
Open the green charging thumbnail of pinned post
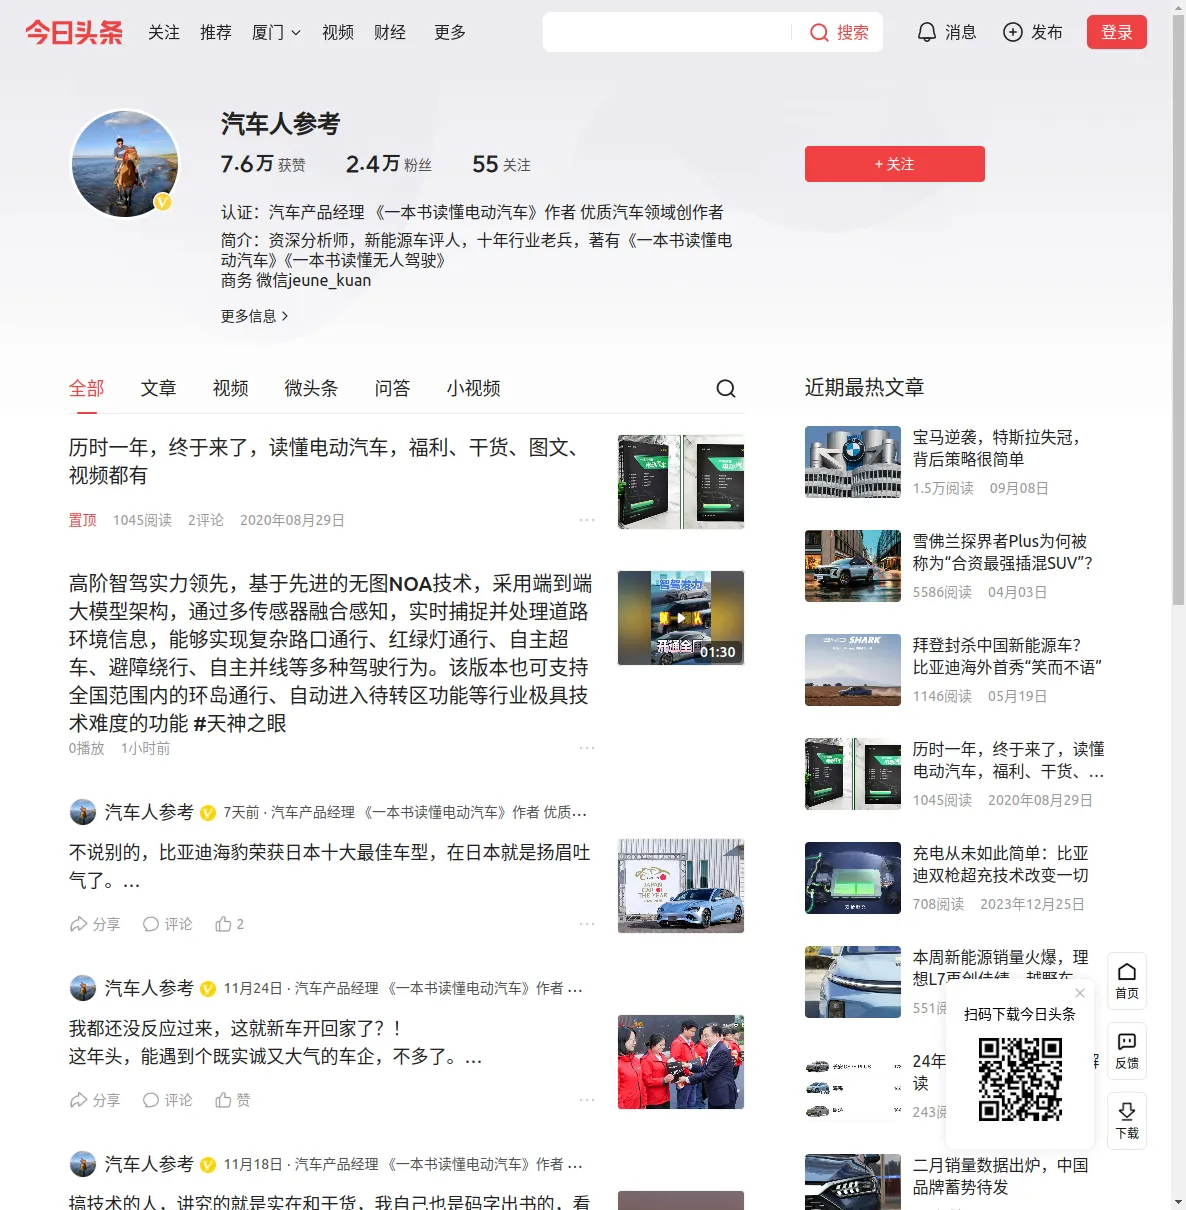(x=681, y=482)
